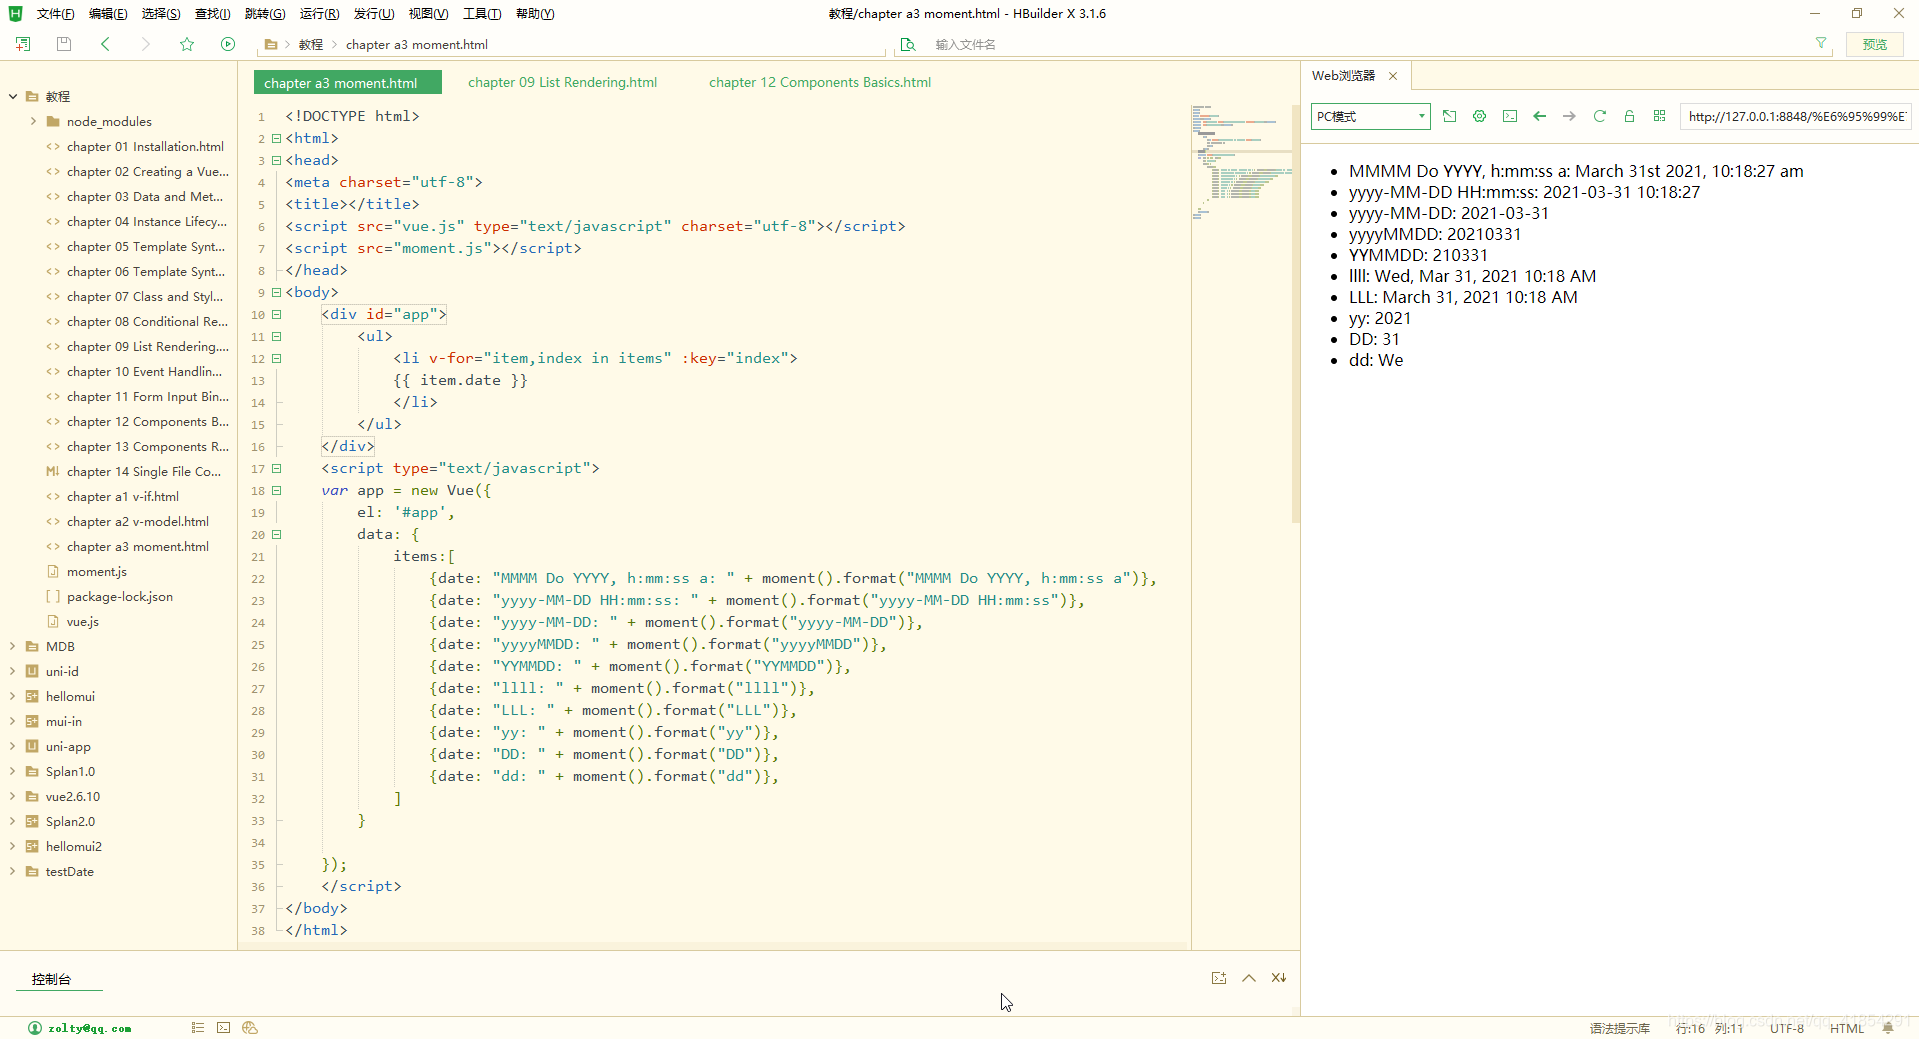Open the 文件(F) menu
This screenshot has height=1039, width=1919.
pyautogui.click(x=55, y=14)
